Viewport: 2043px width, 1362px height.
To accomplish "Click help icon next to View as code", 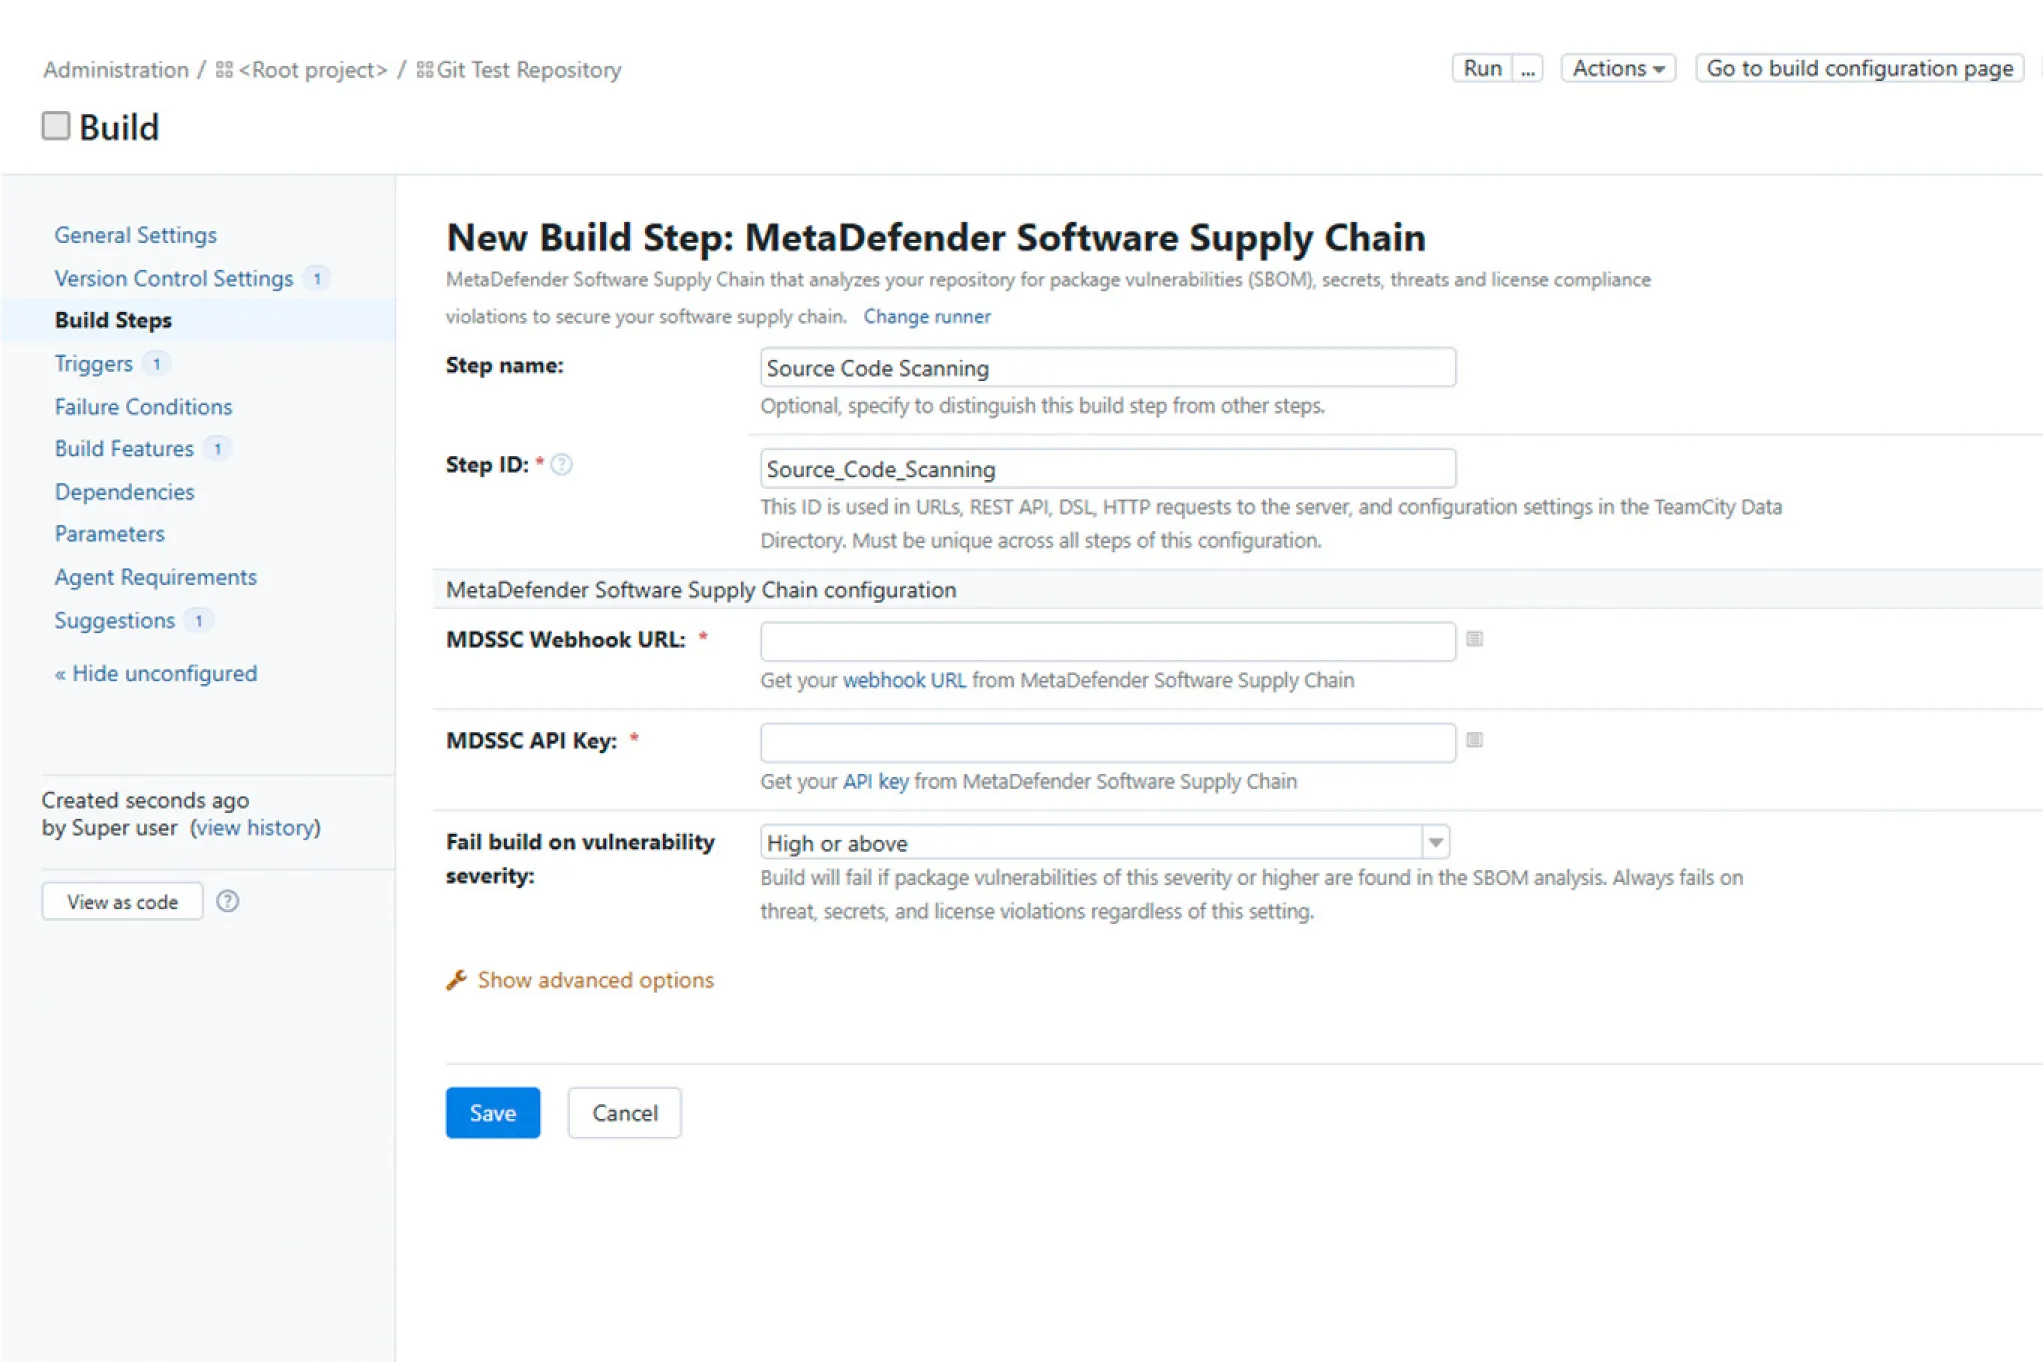I will (x=228, y=901).
